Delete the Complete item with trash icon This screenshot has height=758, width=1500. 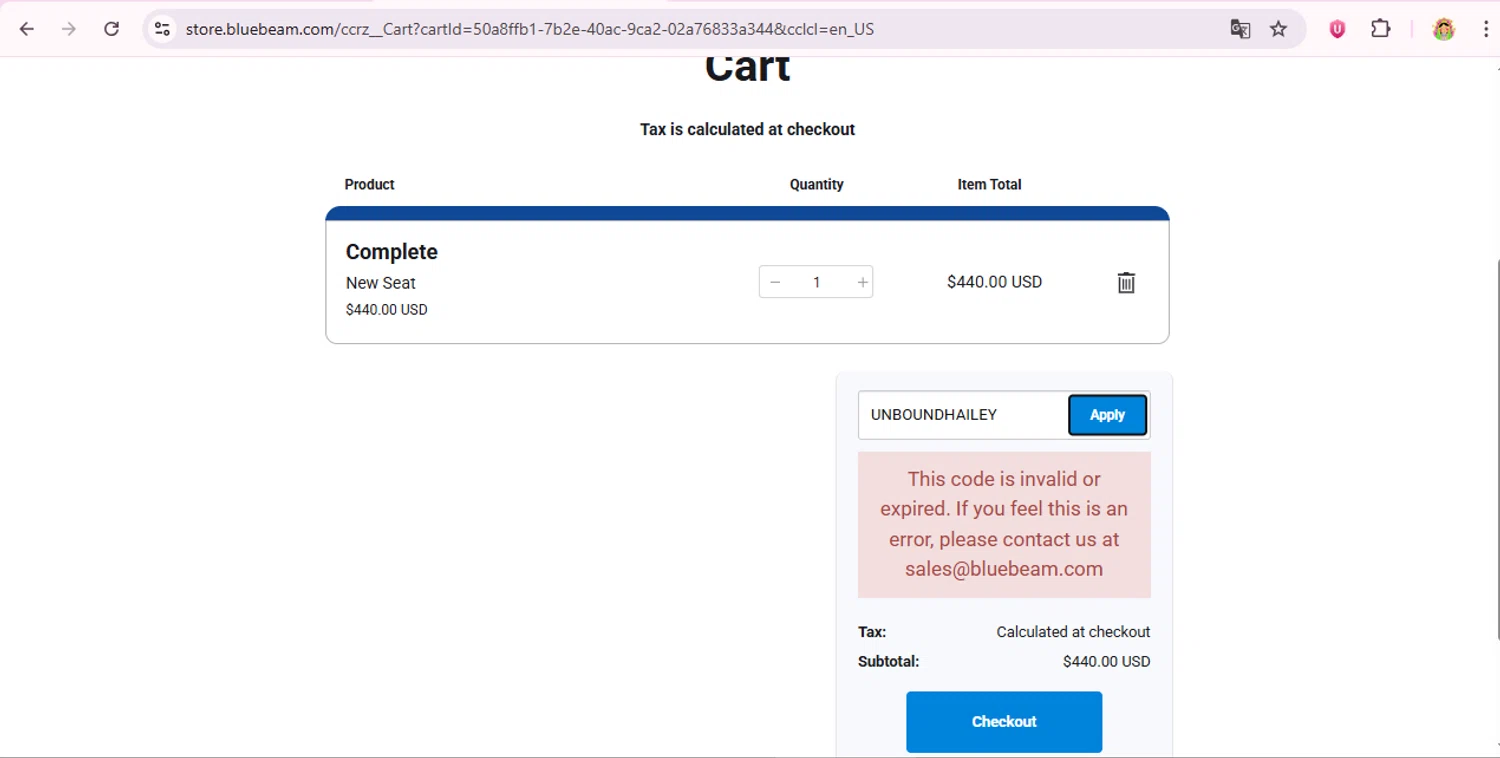1126,282
